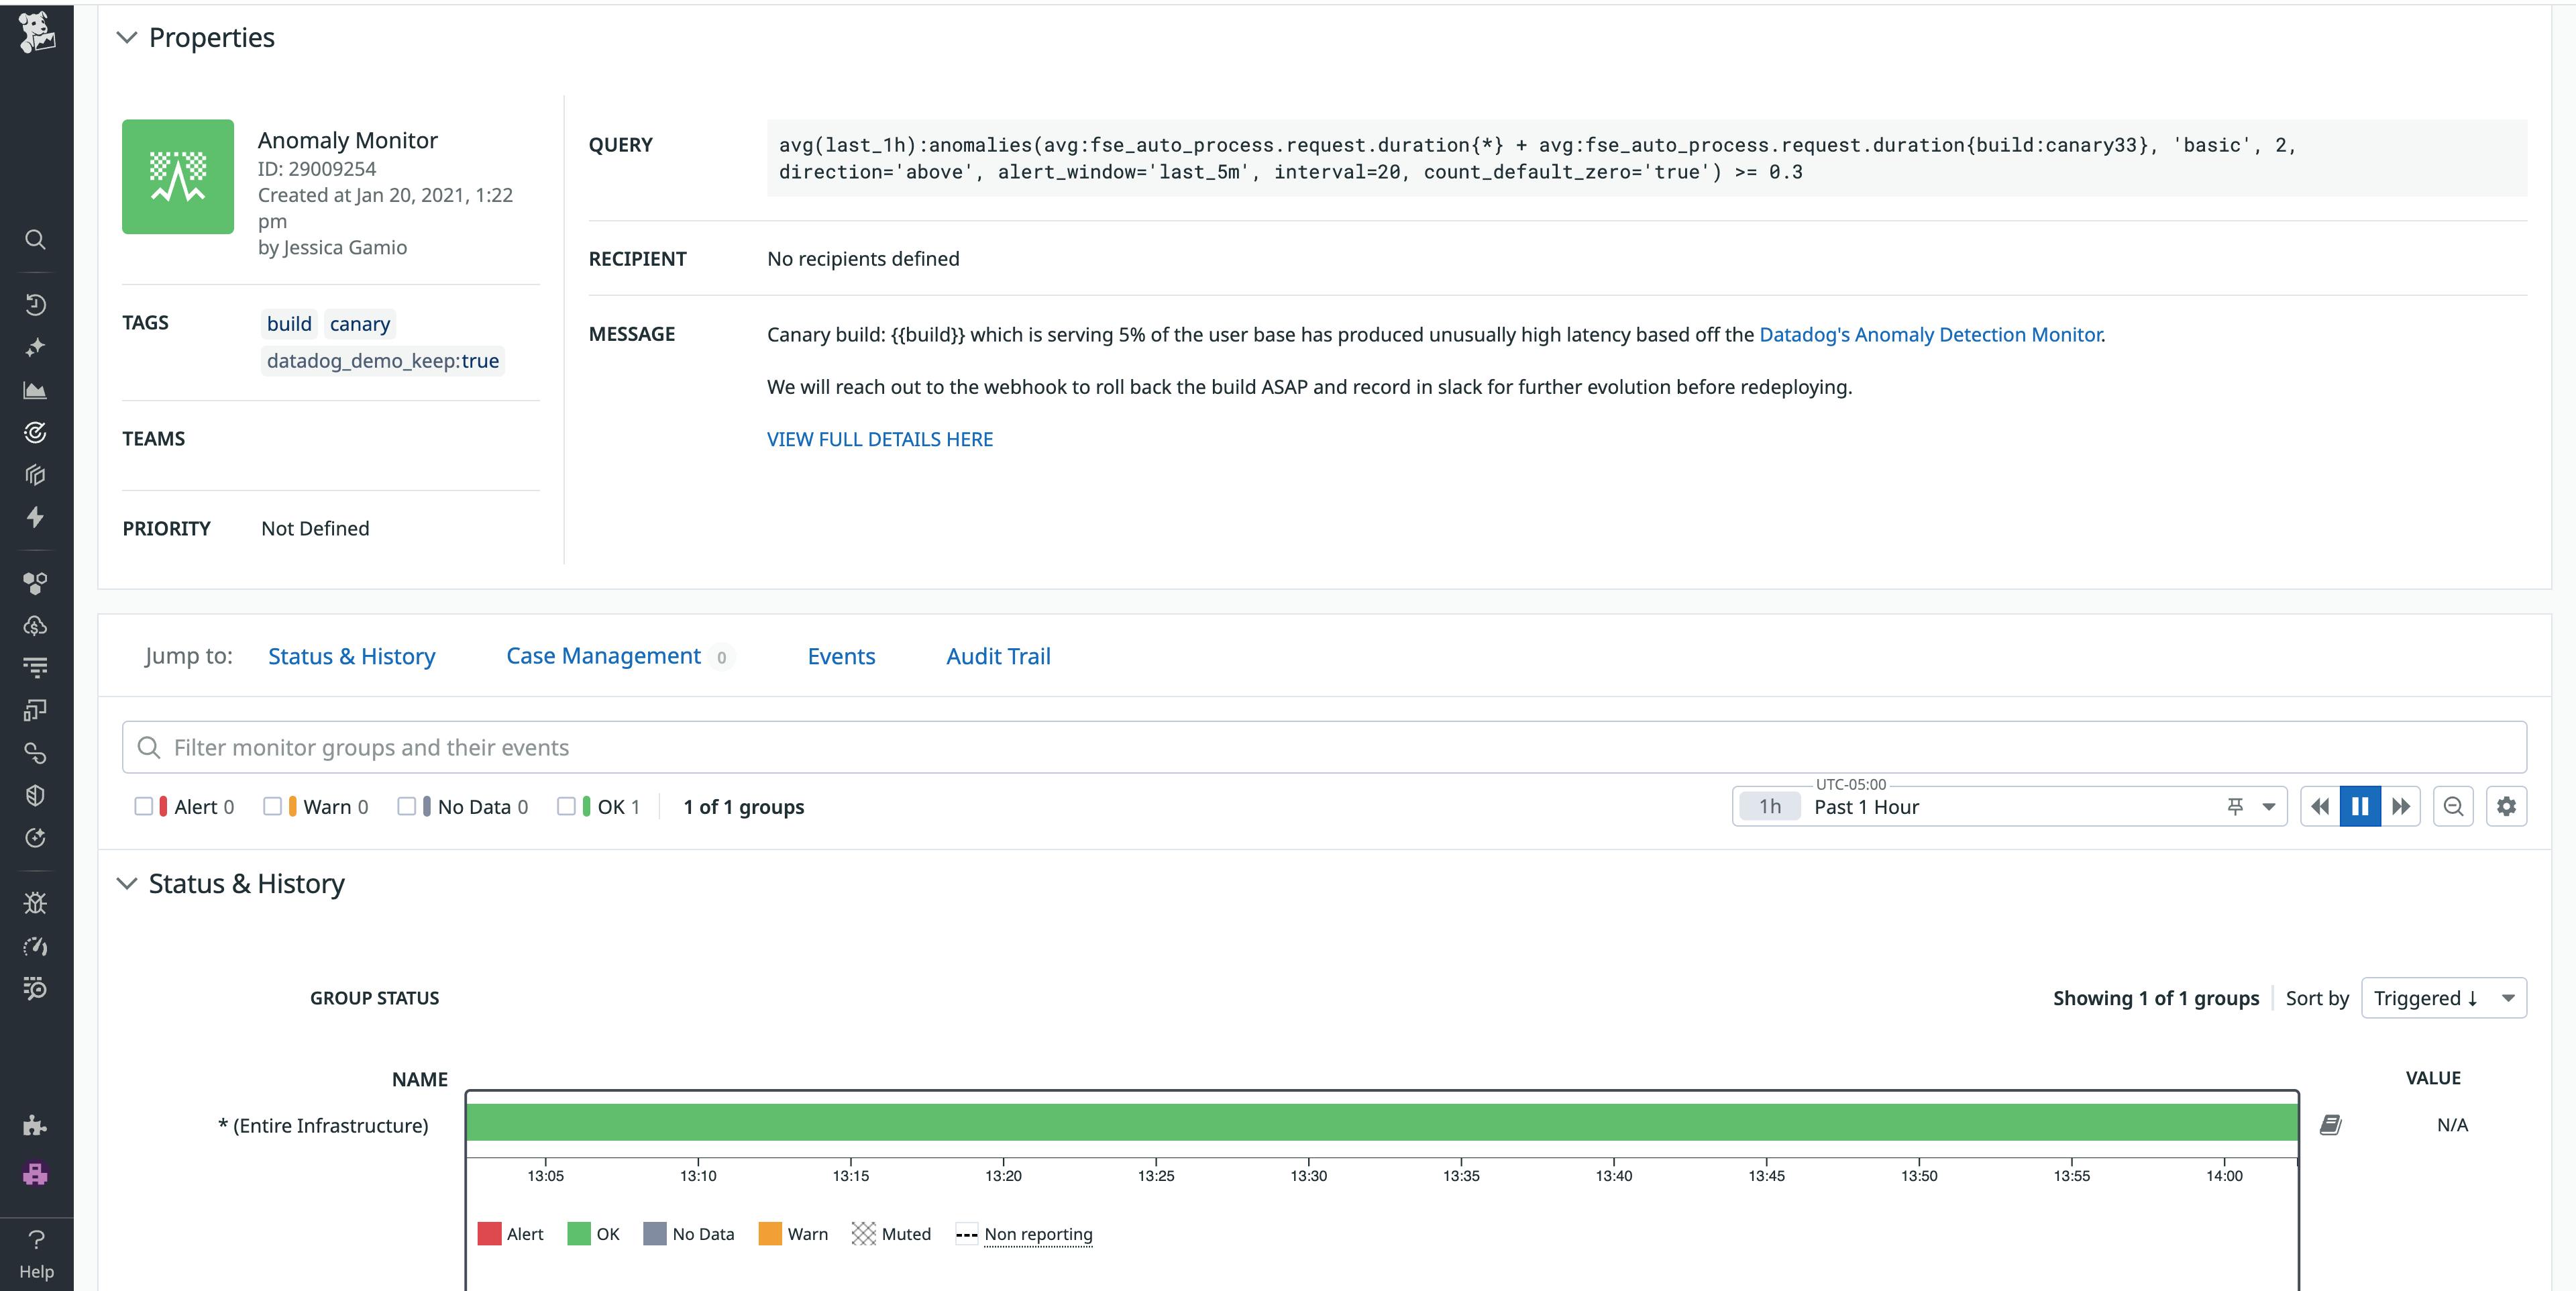Click the zoom-out magnifier on the timeframe toolbar
This screenshot has width=2576, height=1291.
pos(2453,806)
